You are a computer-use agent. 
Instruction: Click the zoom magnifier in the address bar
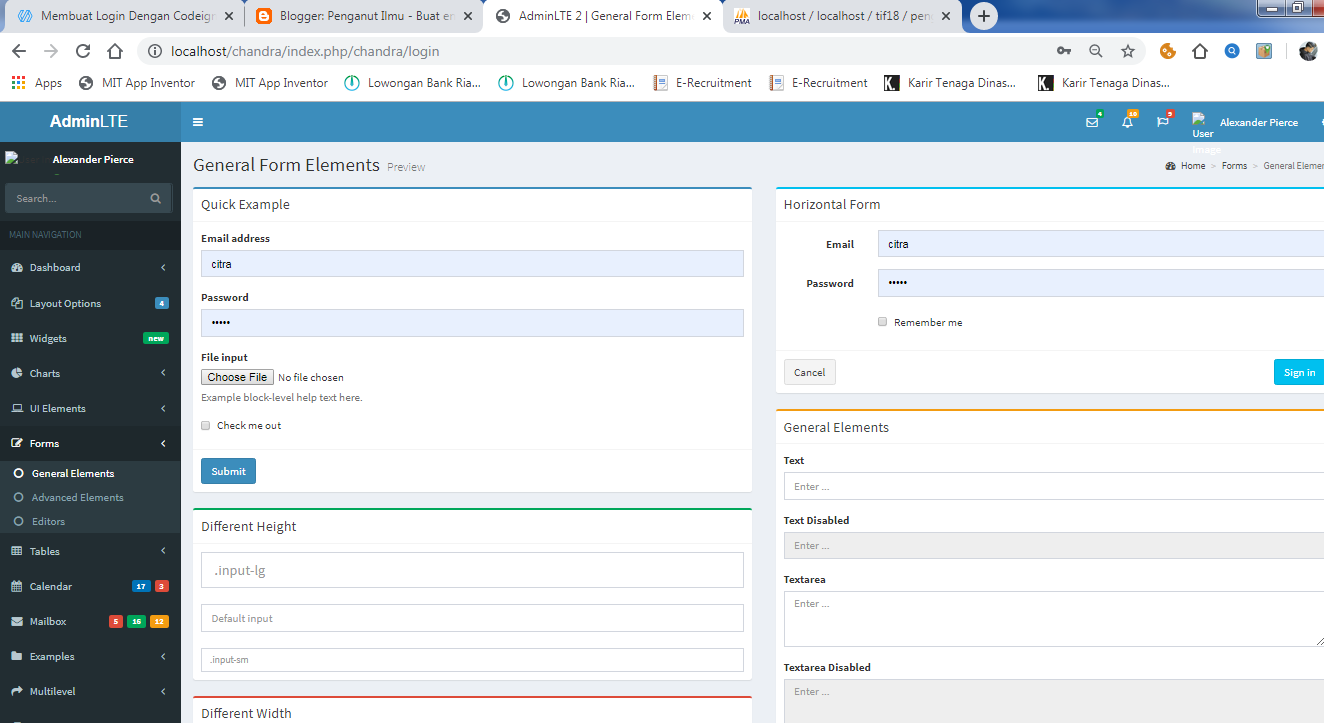click(1096, 51)
